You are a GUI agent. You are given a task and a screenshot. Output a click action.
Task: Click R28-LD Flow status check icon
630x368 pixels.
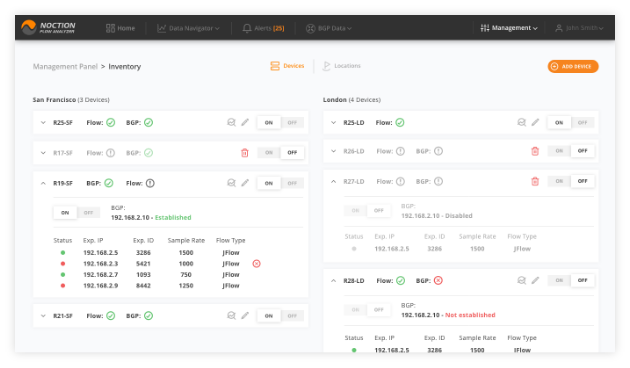401,280
